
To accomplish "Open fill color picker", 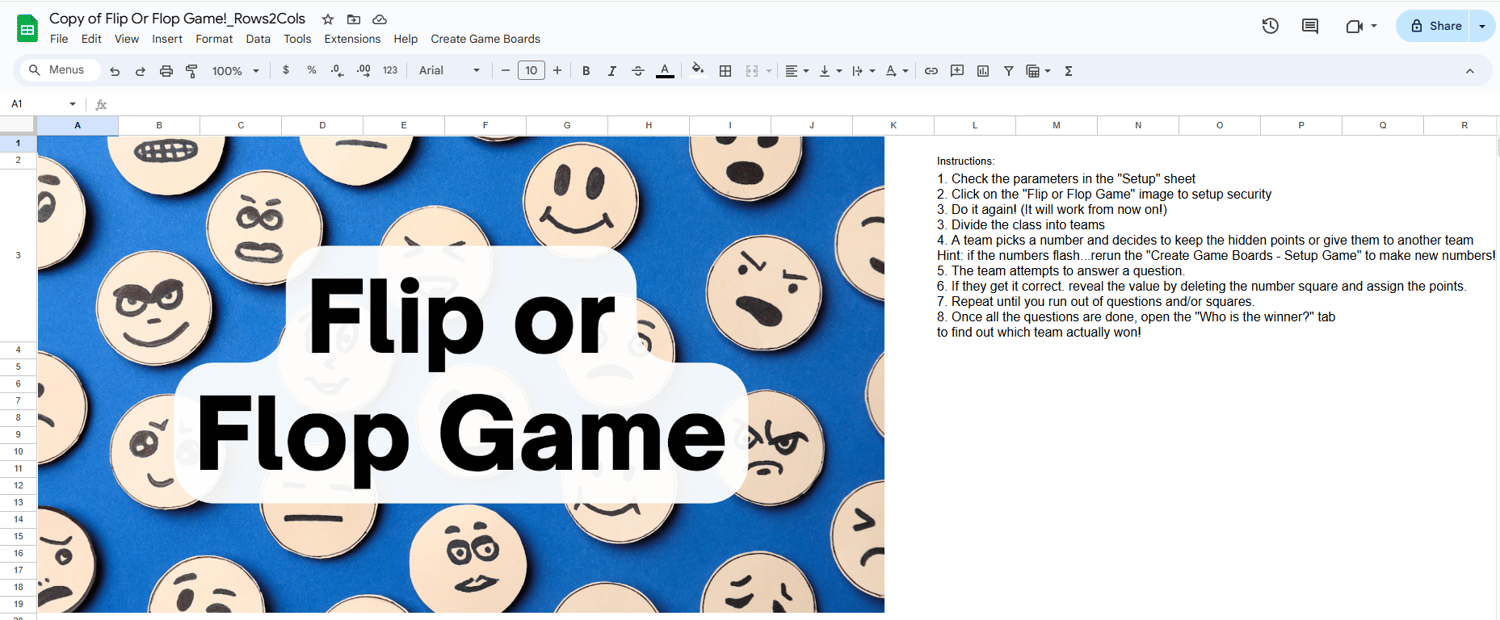I will pyautogui.click(x=698, y=70).
